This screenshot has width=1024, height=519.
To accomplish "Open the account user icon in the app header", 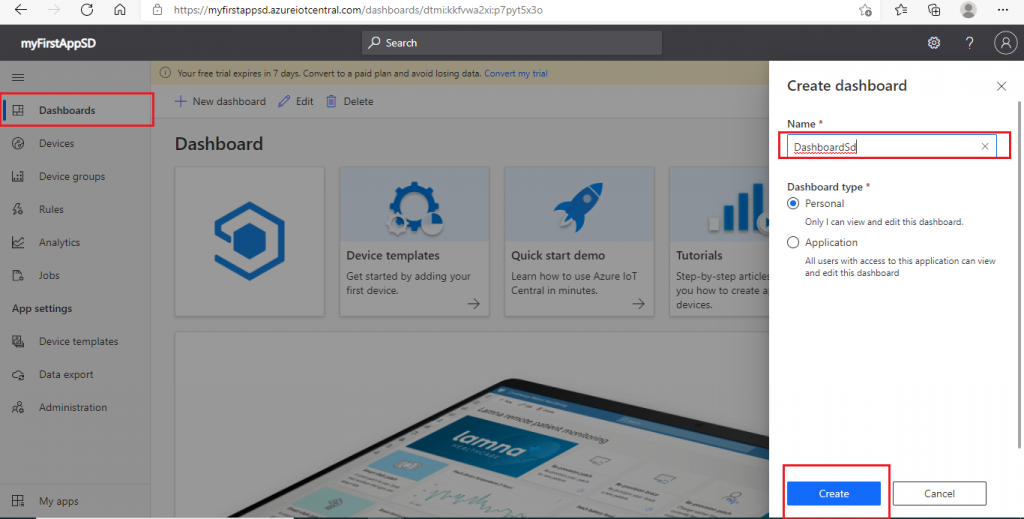I will tap(1006, 43).
